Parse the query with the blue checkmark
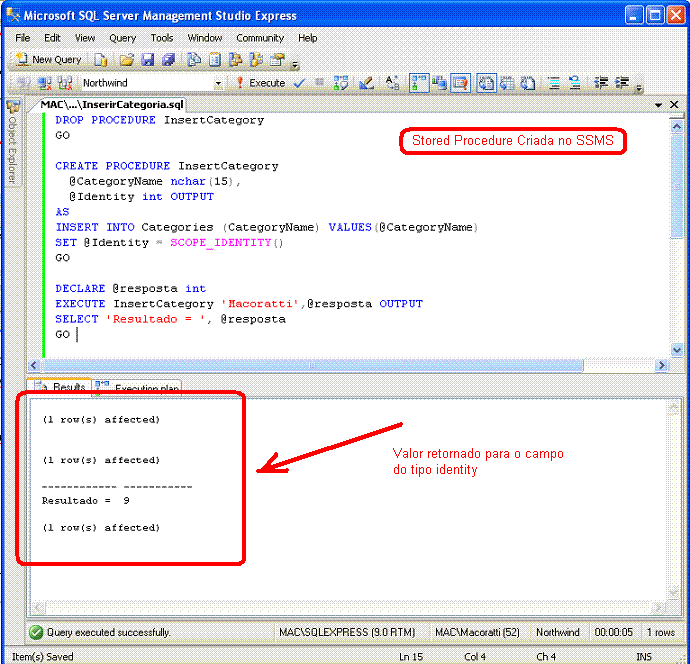690x664 pixels. tap(299, 83)
